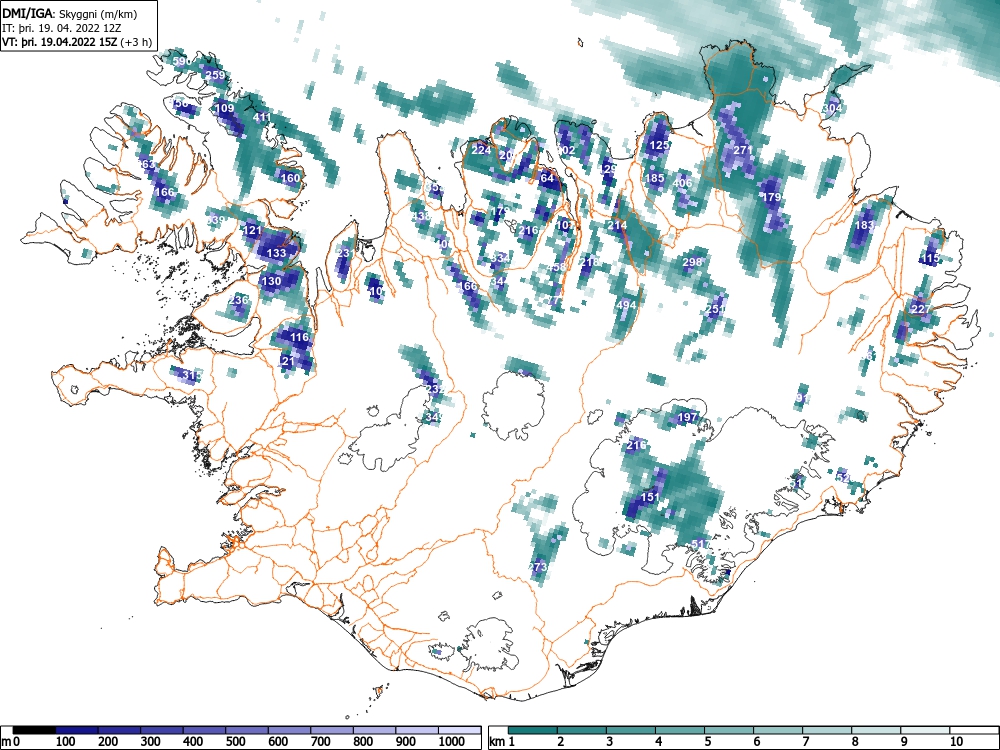
Task: Click the visibility value '218' on the map
Action: [589, 262]
